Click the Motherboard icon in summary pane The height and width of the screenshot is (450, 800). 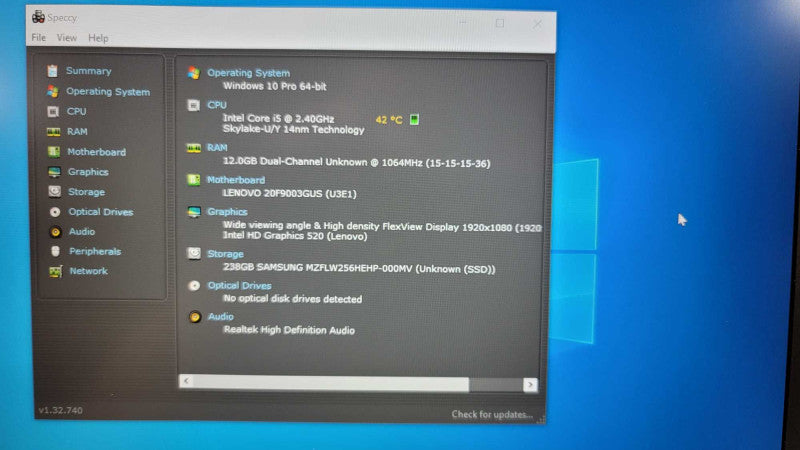[194, 180]
